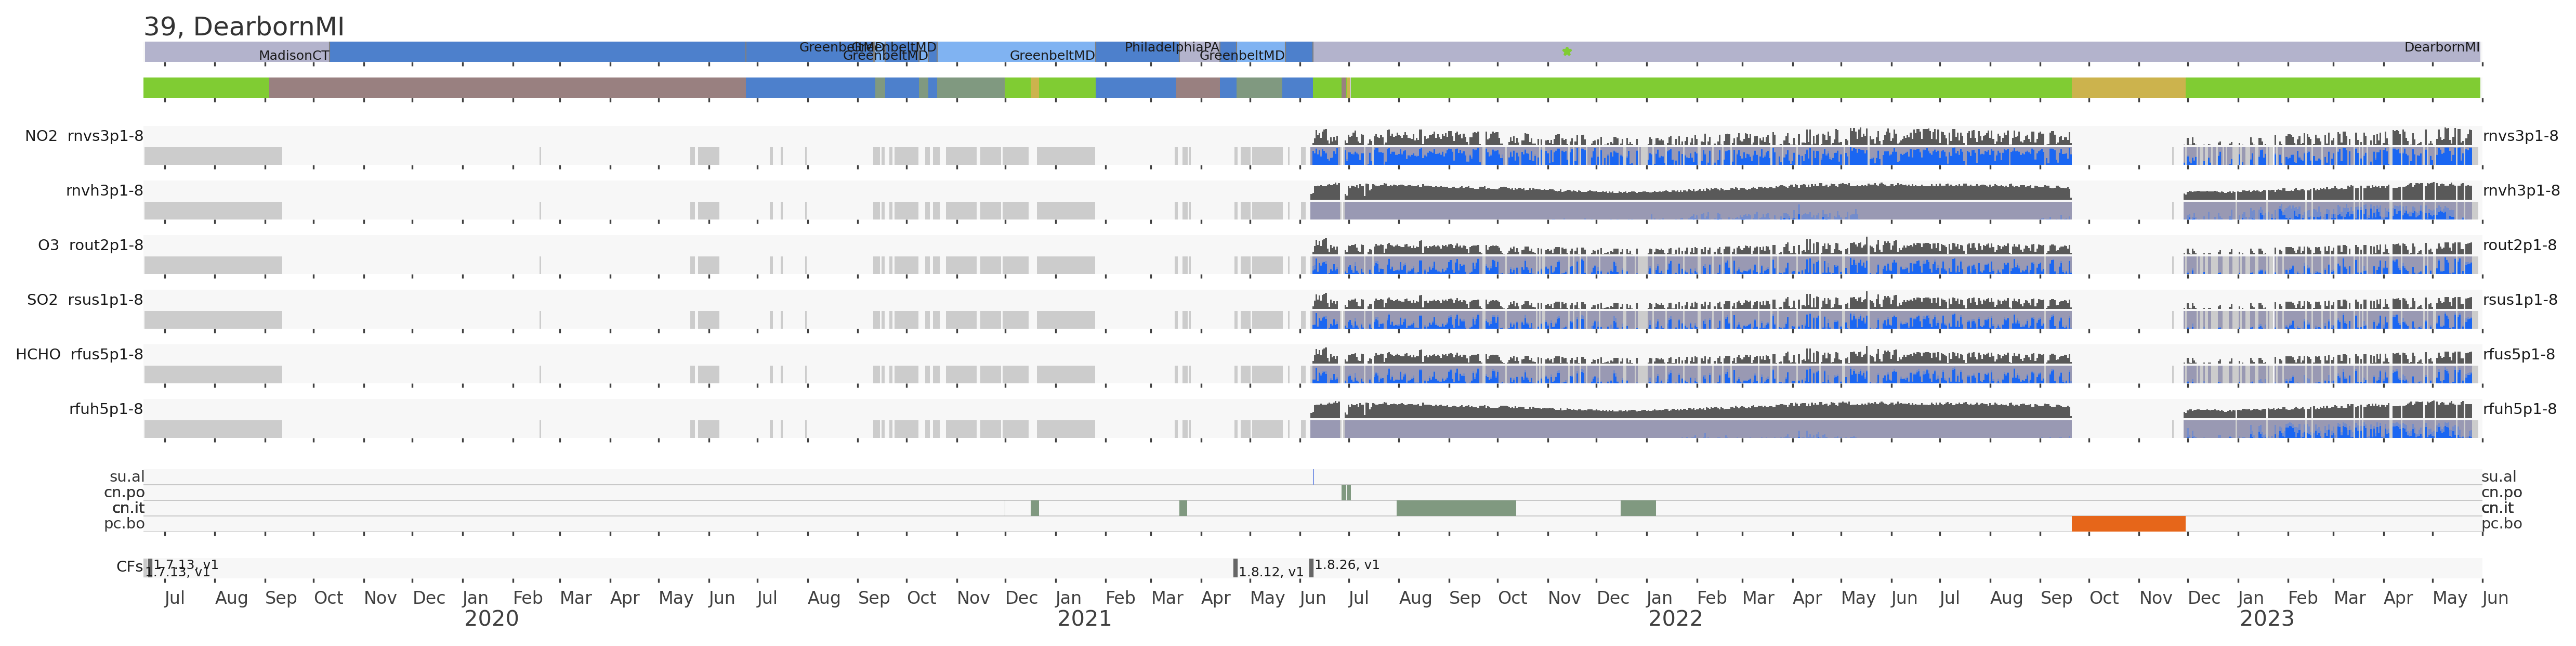
Task: Click the 1.8.12, v1 calibration marker label
Action: point(1270,572)
